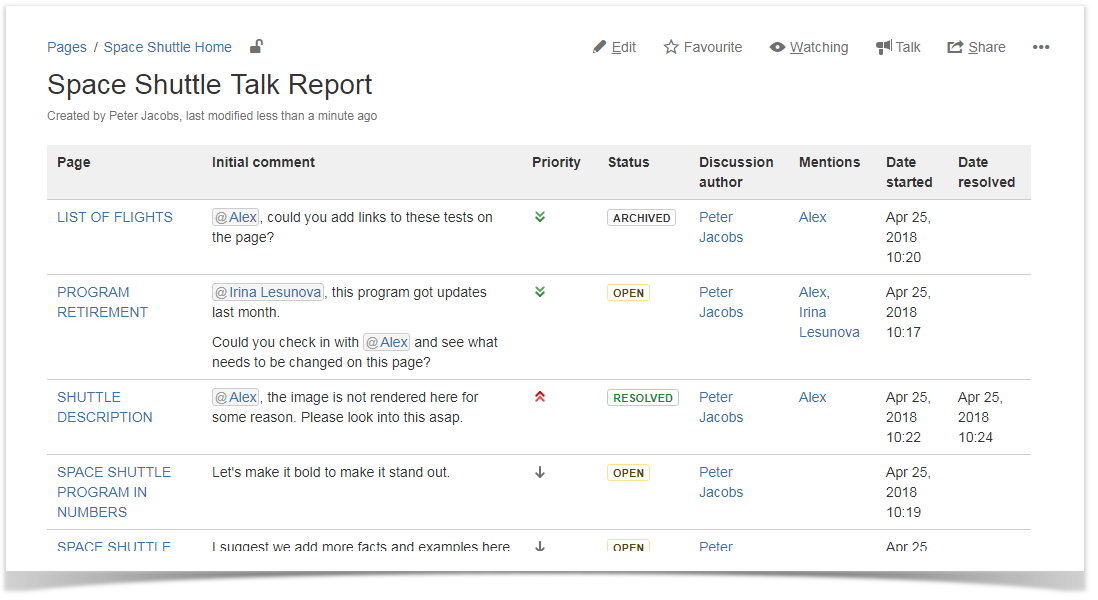Click the ARCHIVED status badge
This screenshot has height=600, width=1098.
point(641,218)
